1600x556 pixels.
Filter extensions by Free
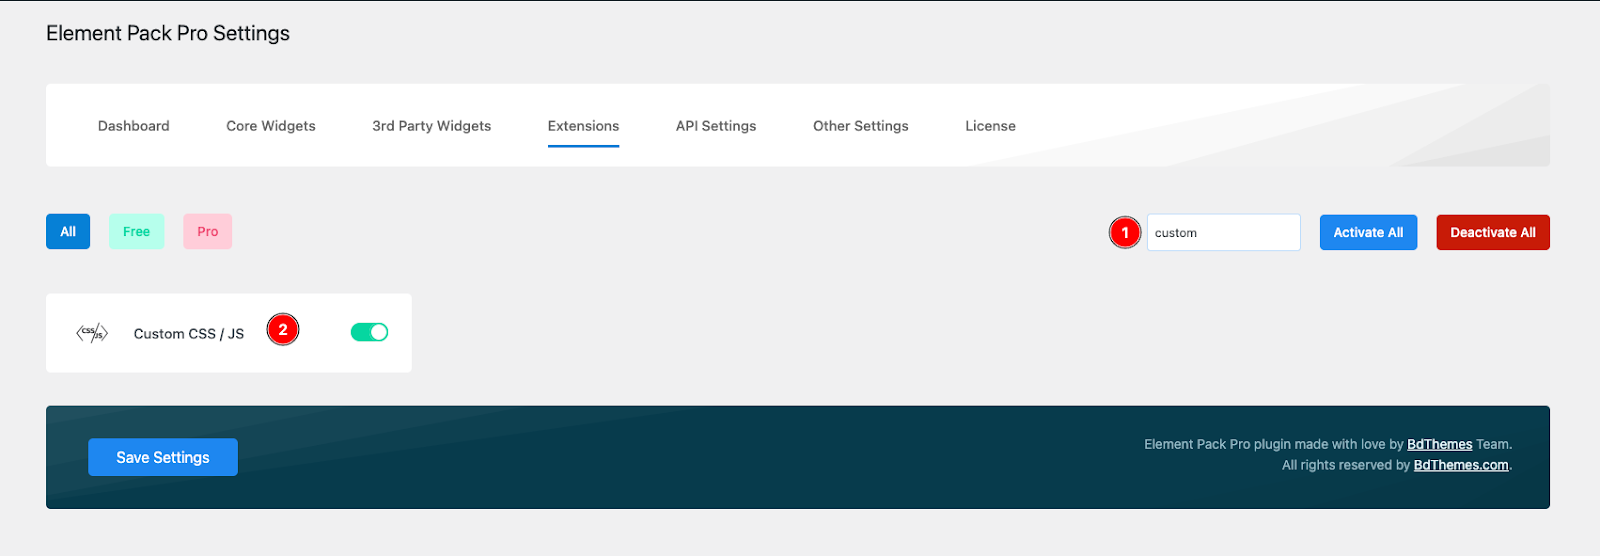click(x=136, y=231)
